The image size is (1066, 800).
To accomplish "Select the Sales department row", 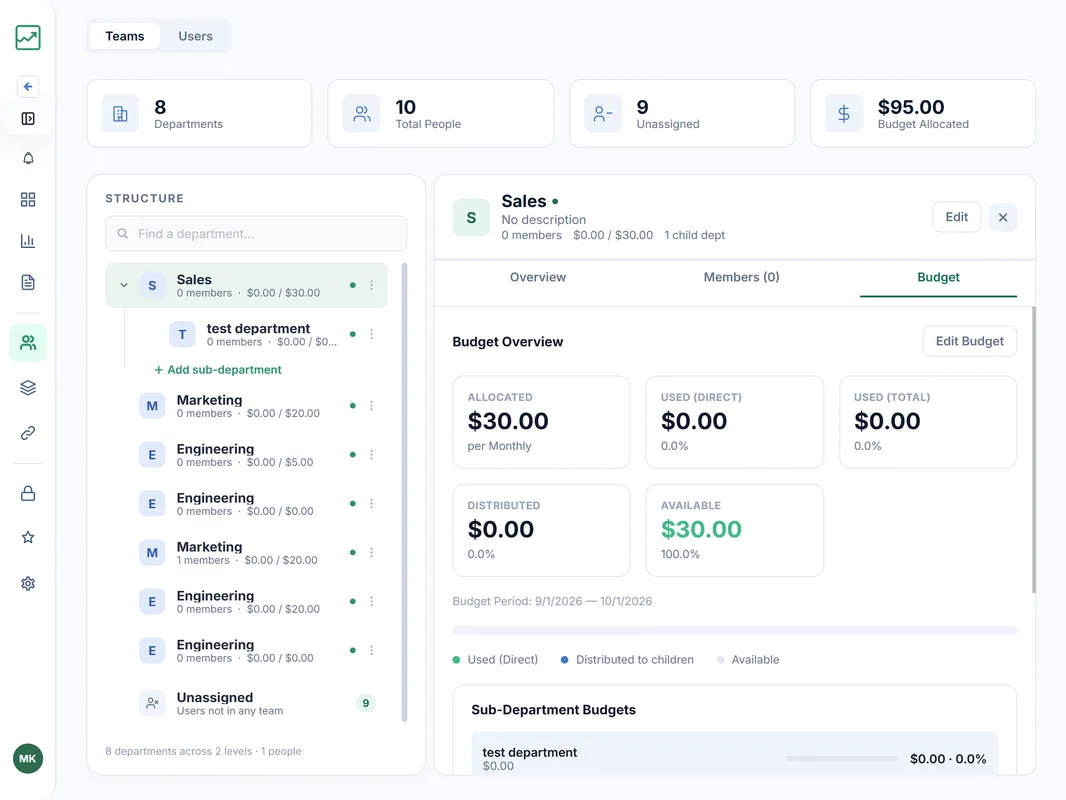I will tap(246, 285).
